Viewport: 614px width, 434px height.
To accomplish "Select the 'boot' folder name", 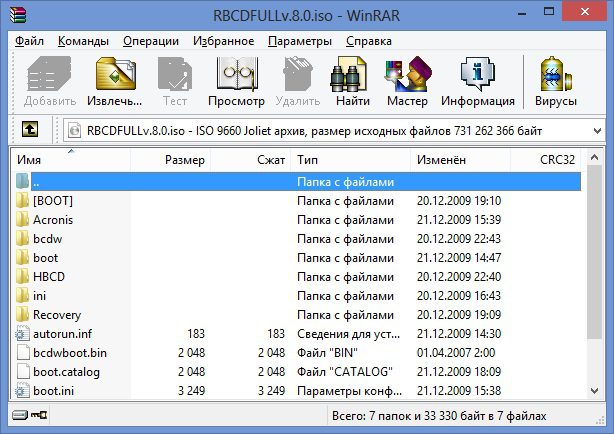I will tap(45, 258).
